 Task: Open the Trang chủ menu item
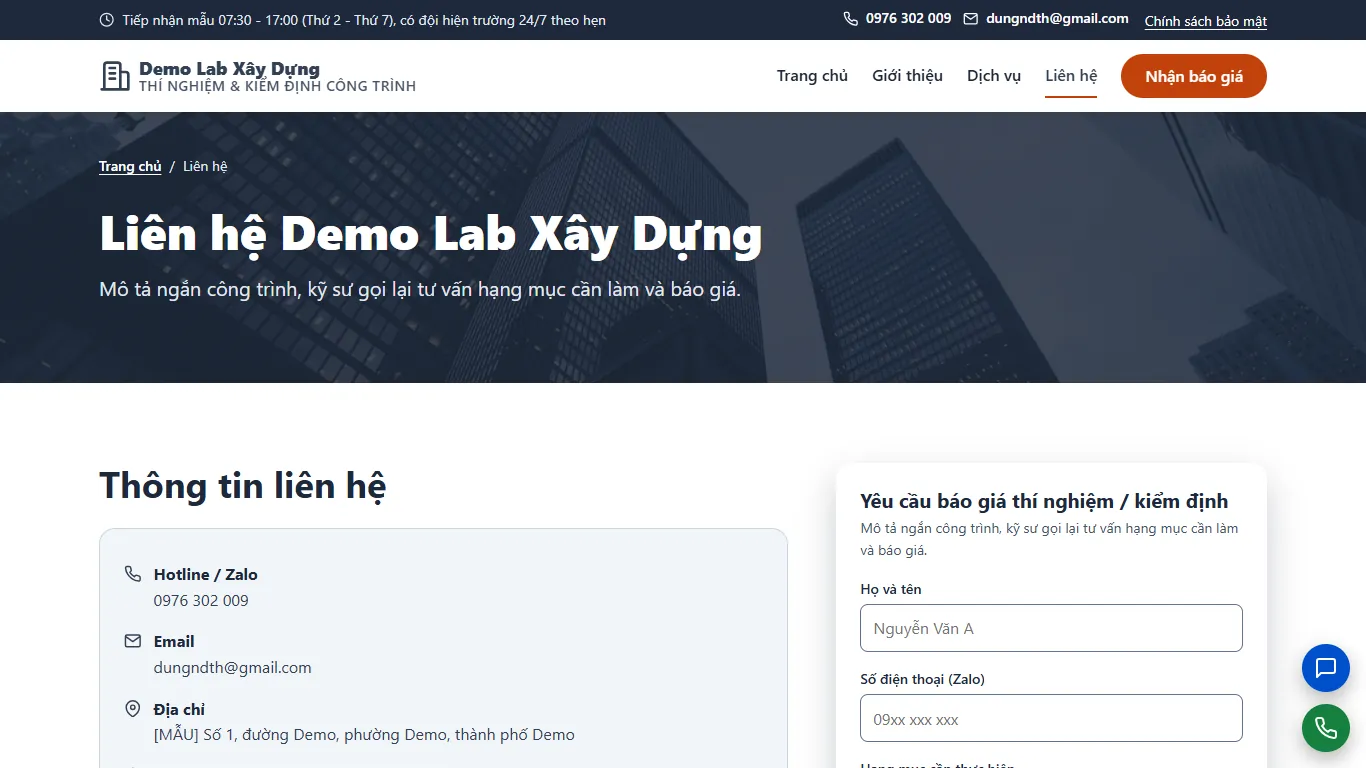812,76
